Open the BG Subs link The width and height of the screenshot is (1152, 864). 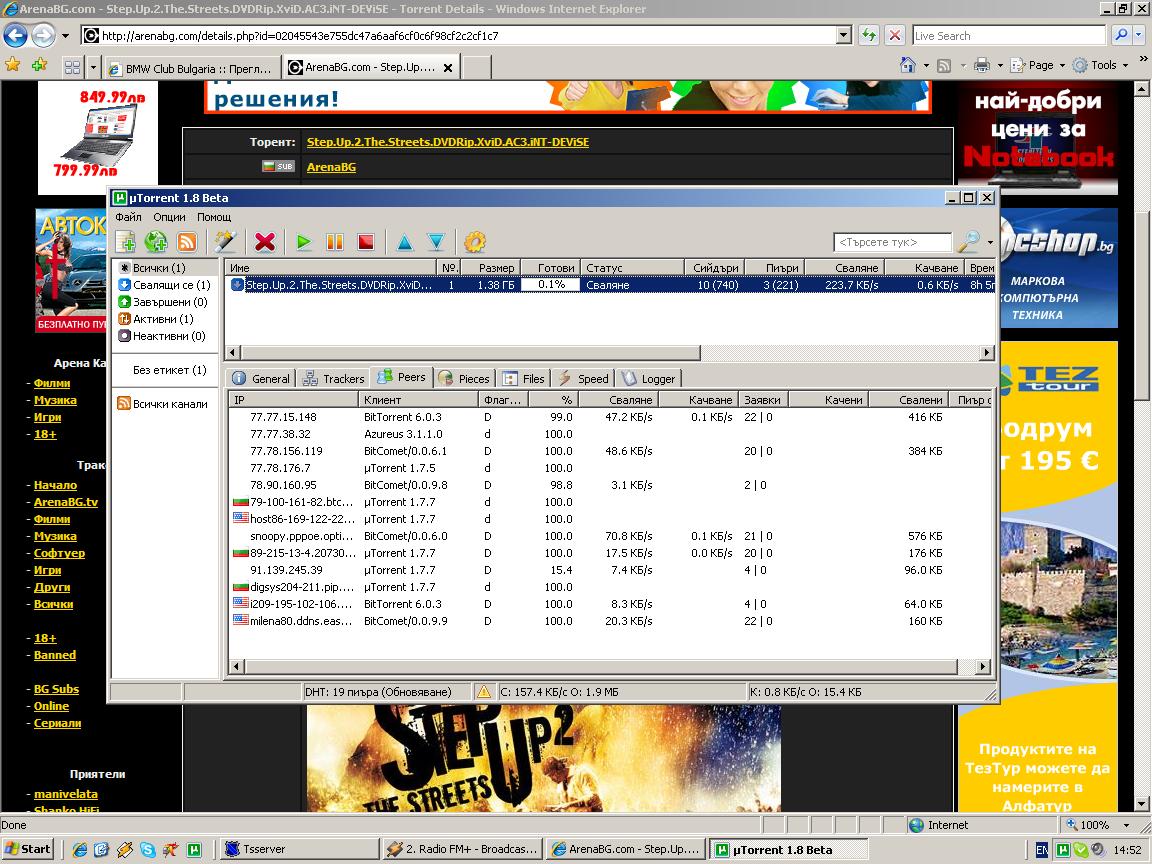coord(56,688)
